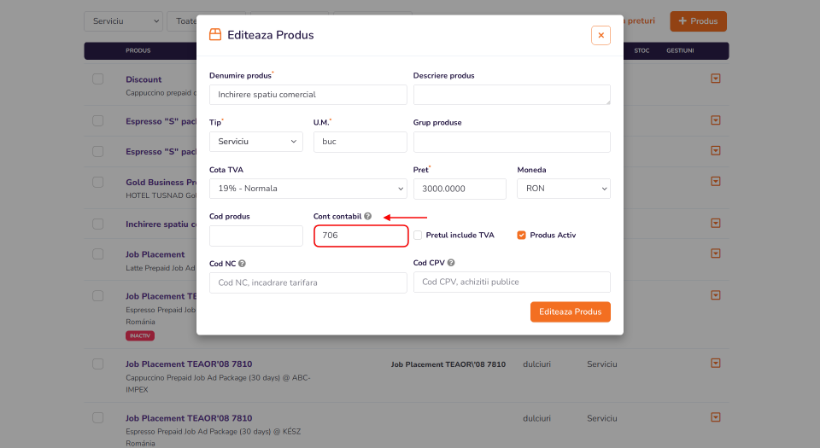820x448 pixels.
Task: Select the Discount row checkbox
Action: 98,79
